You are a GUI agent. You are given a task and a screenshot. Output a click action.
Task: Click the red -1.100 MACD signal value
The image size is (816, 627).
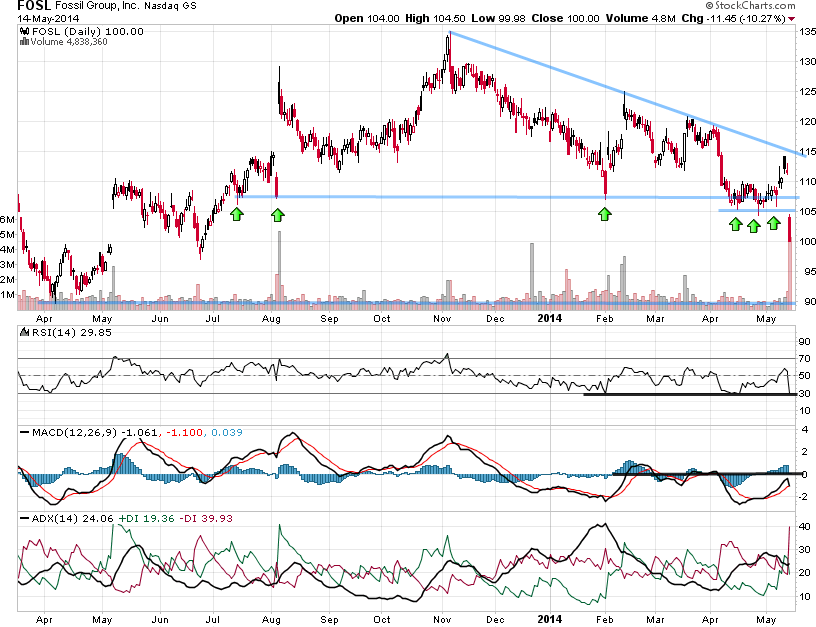184,432
